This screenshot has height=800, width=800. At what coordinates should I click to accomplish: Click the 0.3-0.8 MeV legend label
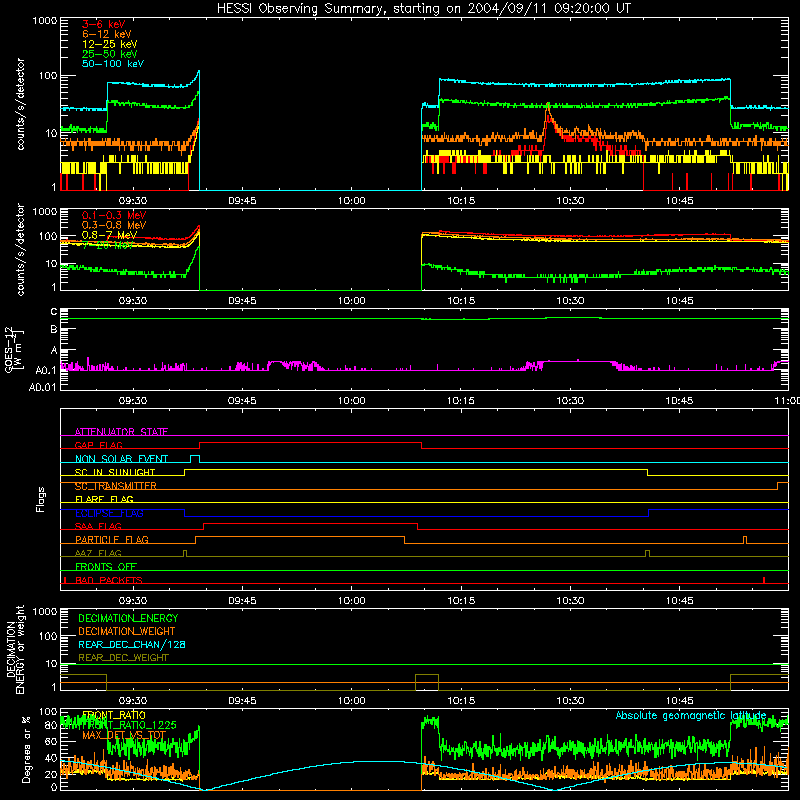pyautogui.click(x=114, y=225)
